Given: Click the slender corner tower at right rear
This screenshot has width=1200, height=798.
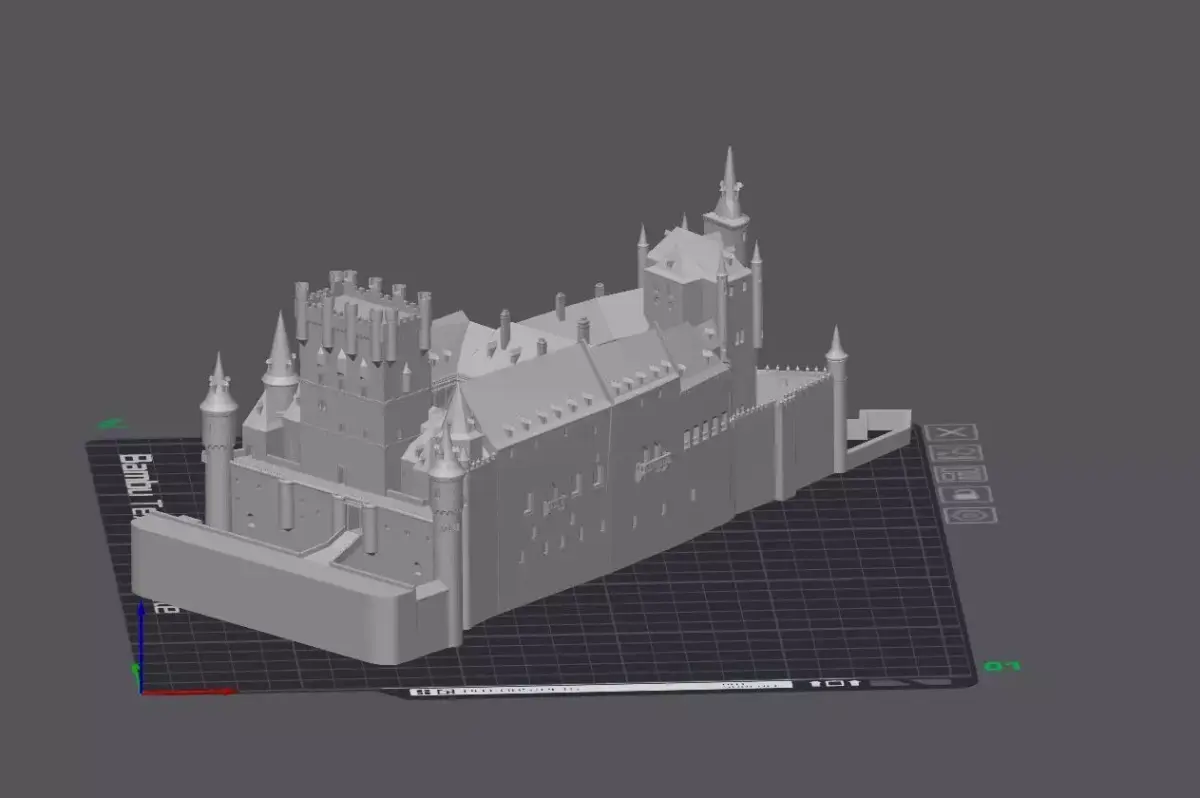Looking at the screenshot, I should pos(837,400).
